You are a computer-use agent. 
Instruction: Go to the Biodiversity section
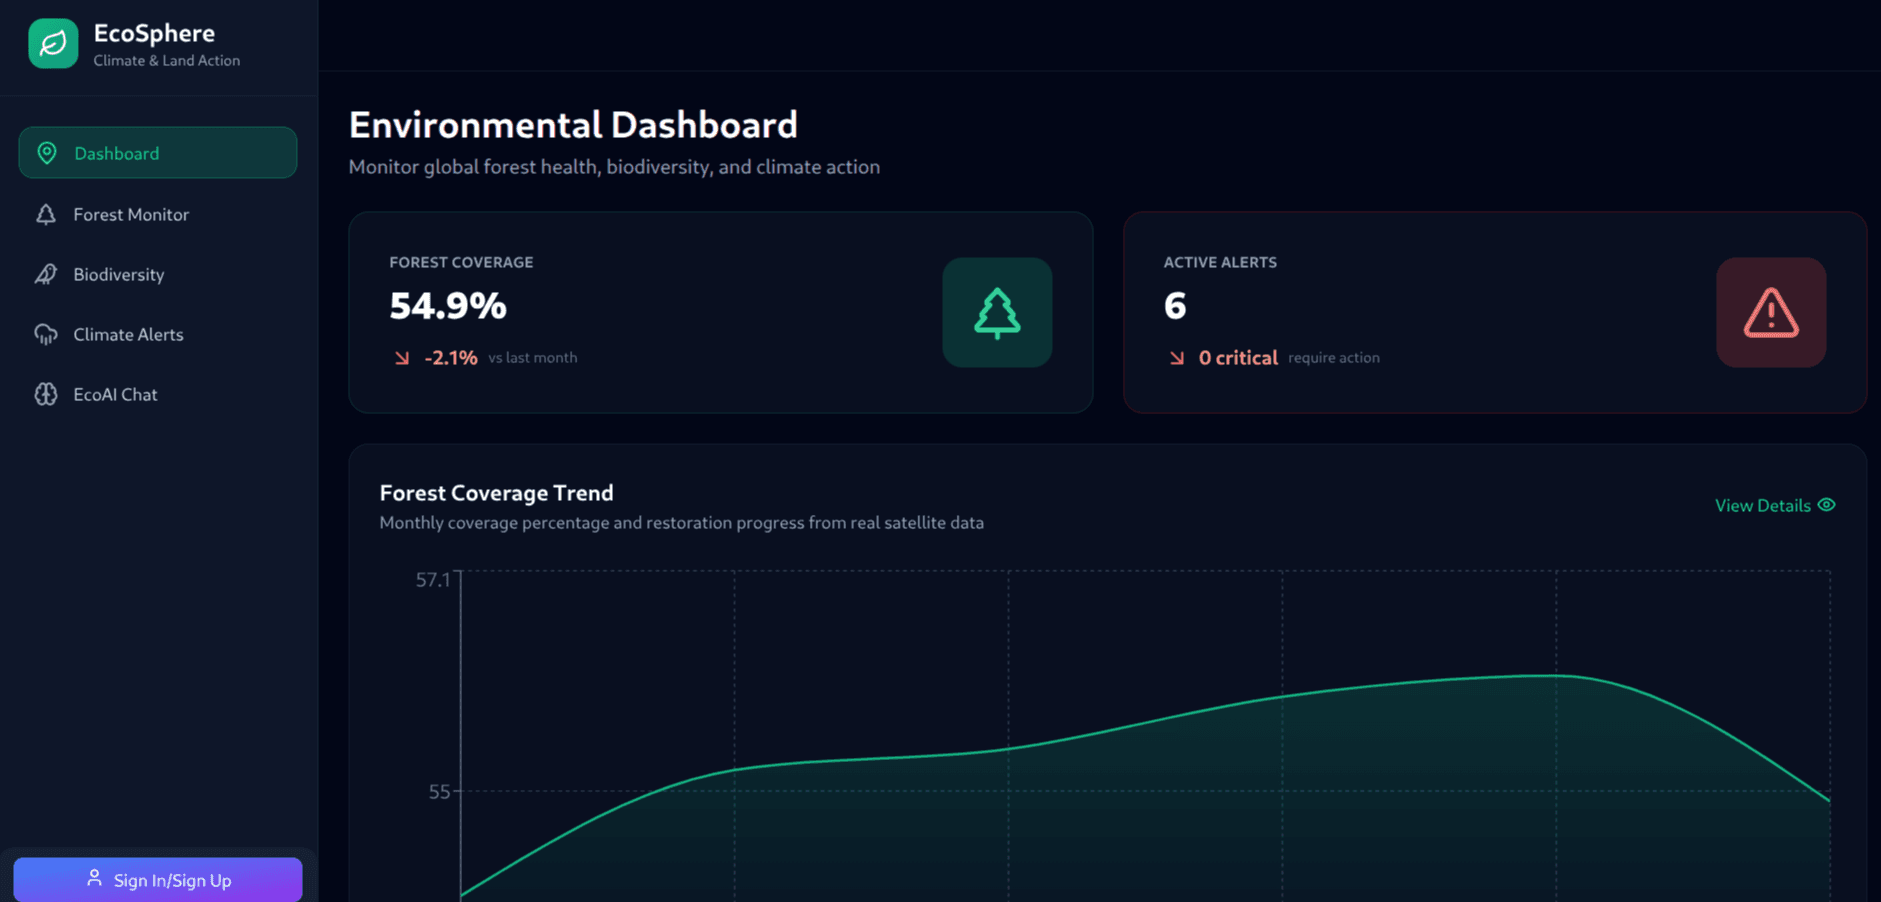(119, 274)
